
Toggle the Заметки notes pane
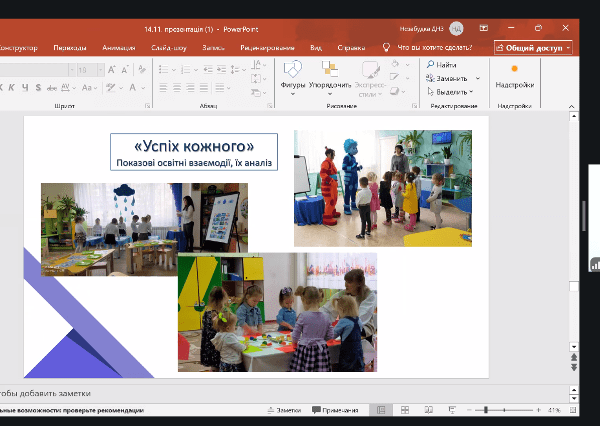(283, 410)
